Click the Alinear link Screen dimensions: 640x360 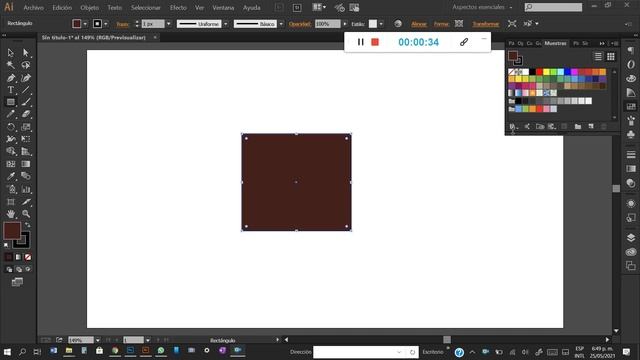(419, 24)
